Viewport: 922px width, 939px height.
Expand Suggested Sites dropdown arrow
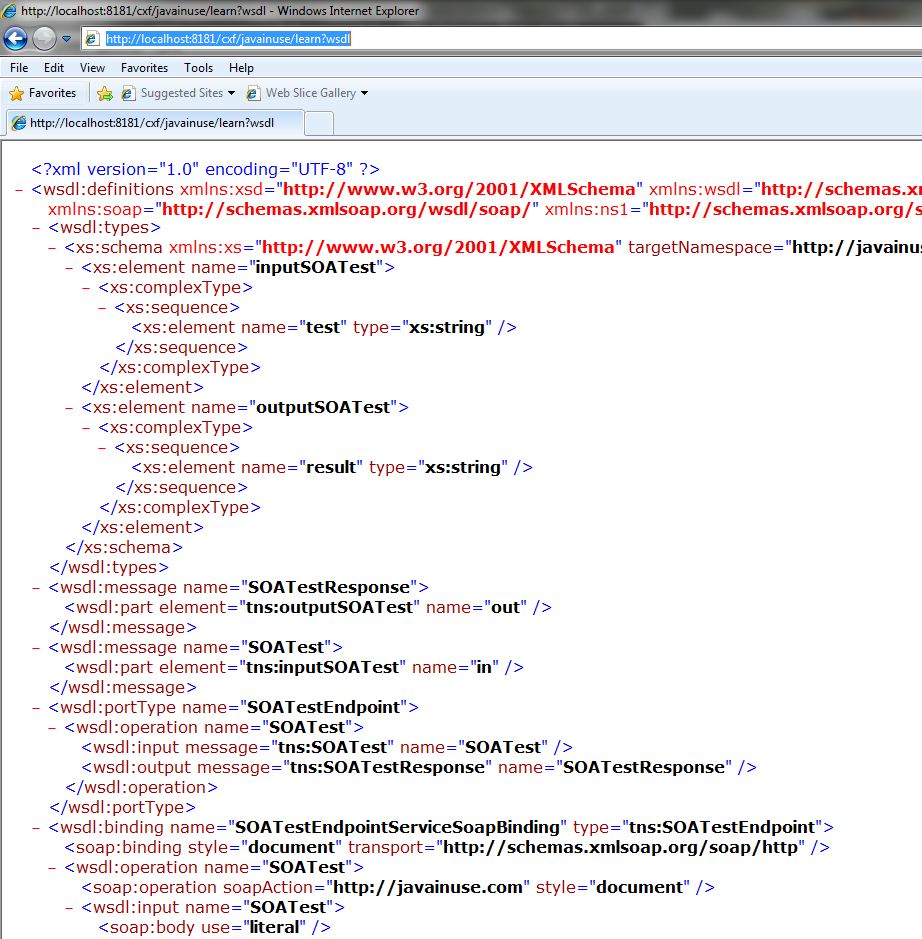click(232, 93)
